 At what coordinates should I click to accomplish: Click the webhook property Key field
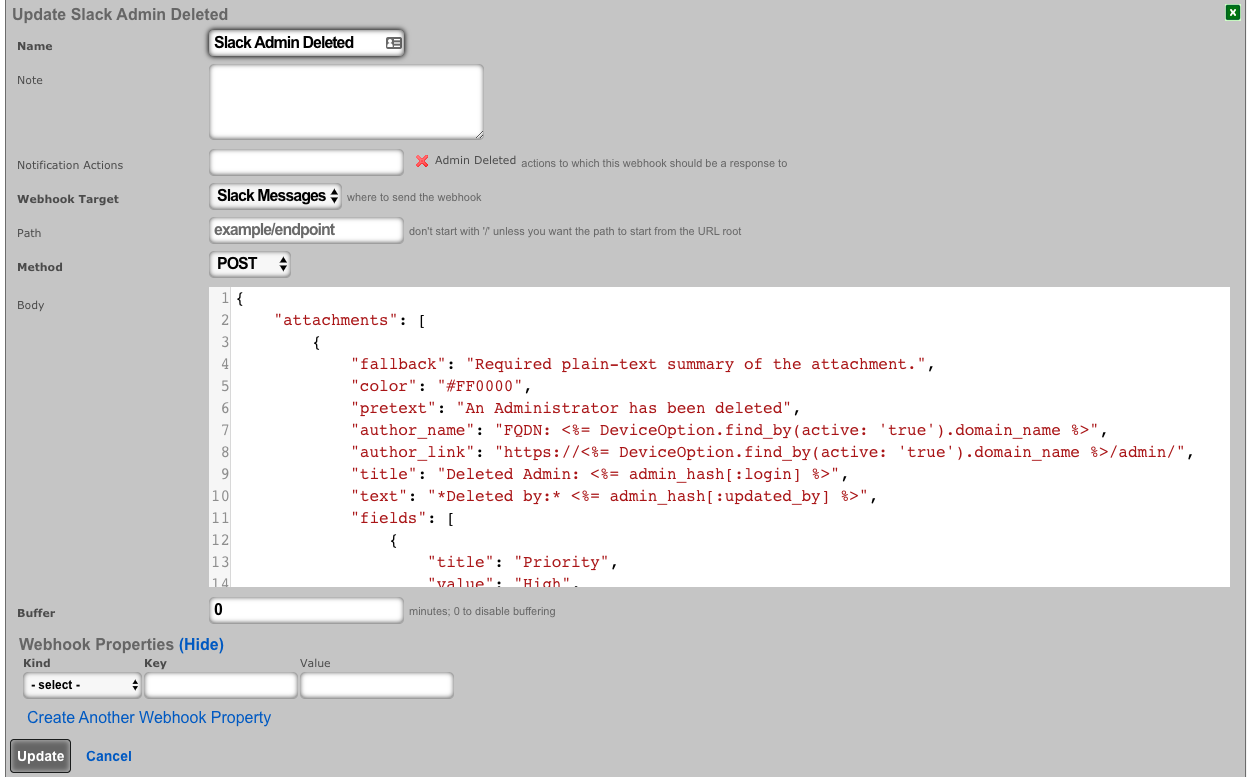[x=221, y=685]
